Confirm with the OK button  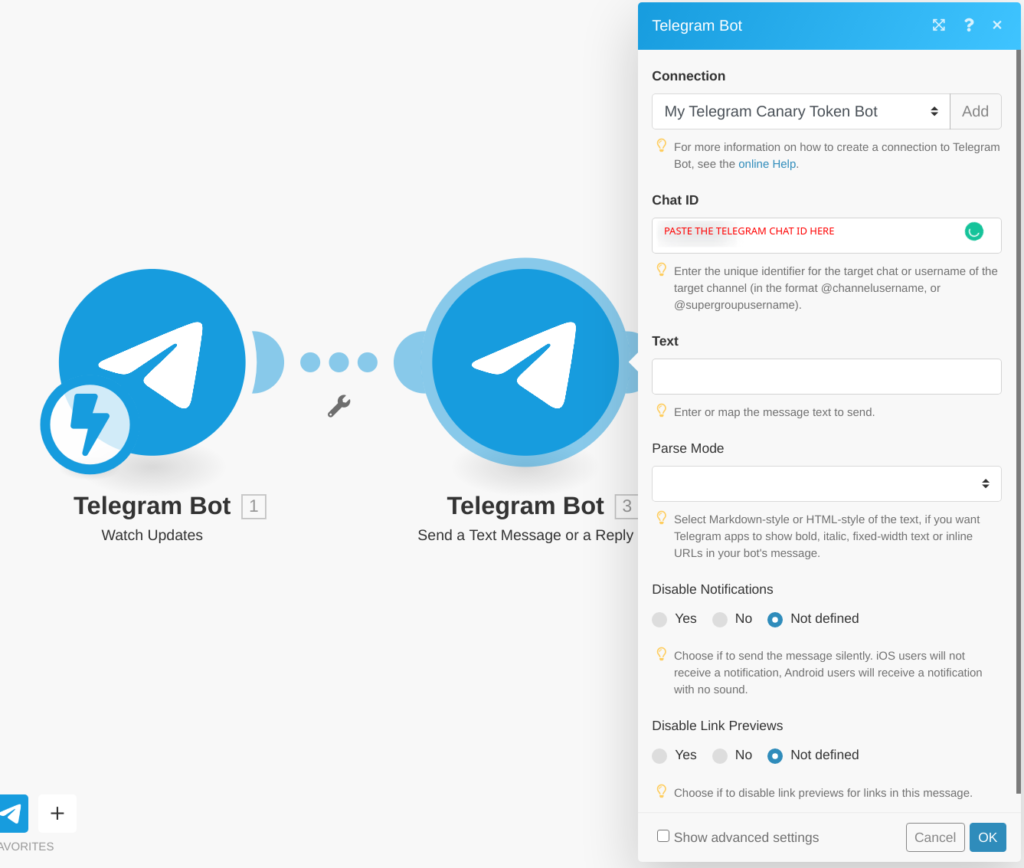(x=987, y=837)
